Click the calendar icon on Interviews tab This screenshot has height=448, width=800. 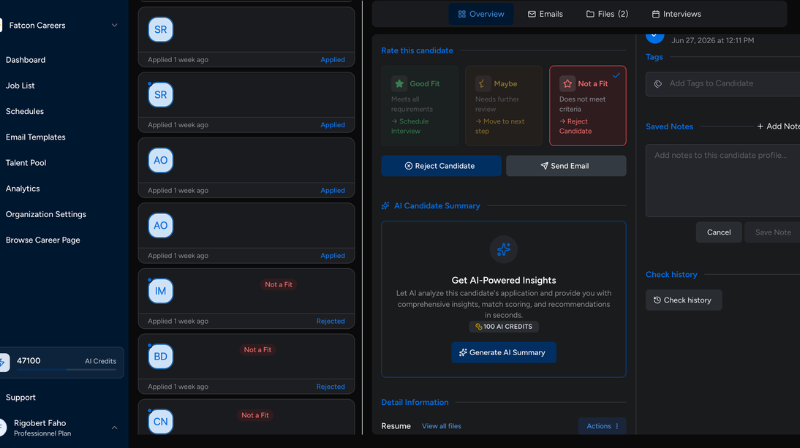click(656, 14)
